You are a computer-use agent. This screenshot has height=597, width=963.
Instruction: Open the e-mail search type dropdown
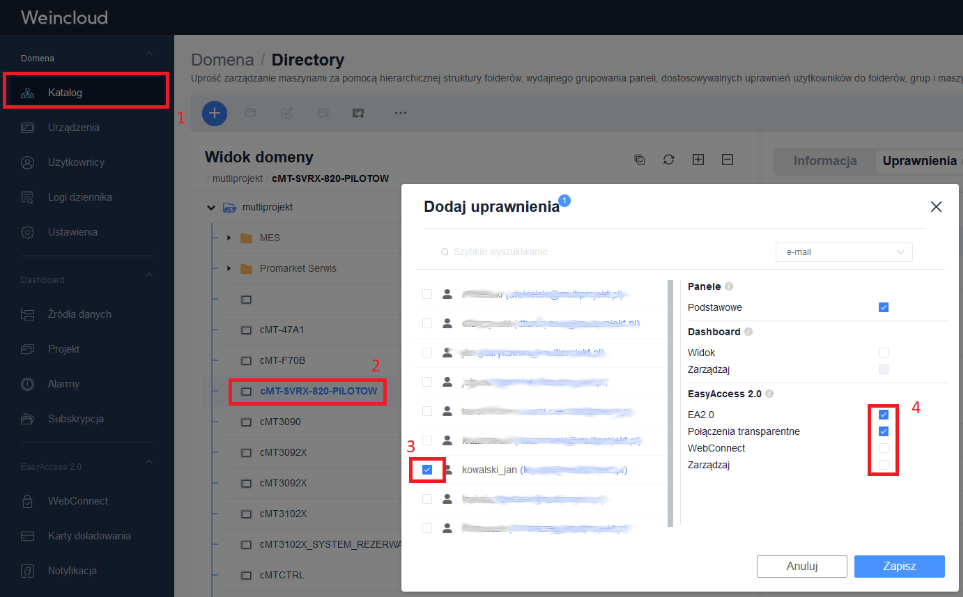[x=844, y=252]
